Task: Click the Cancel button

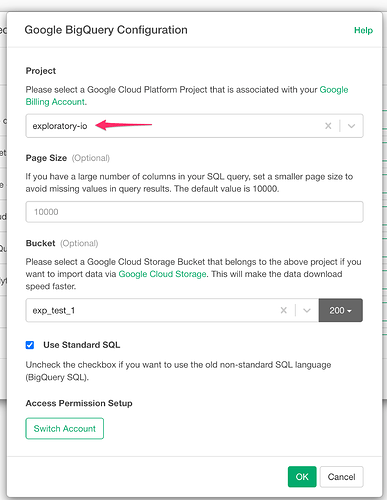Action: pos(341,477)
